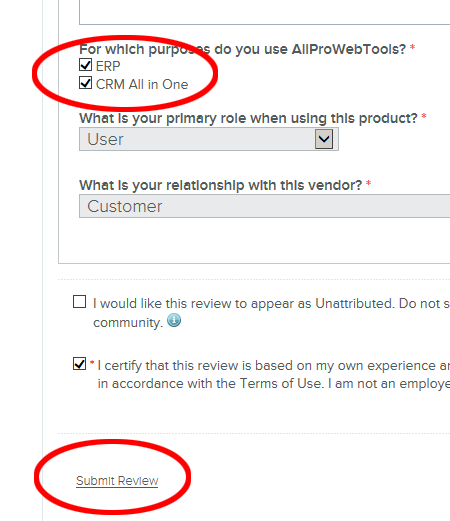
Task: Toggle the 'I certify' checkbox
Action: coord(79,364)
